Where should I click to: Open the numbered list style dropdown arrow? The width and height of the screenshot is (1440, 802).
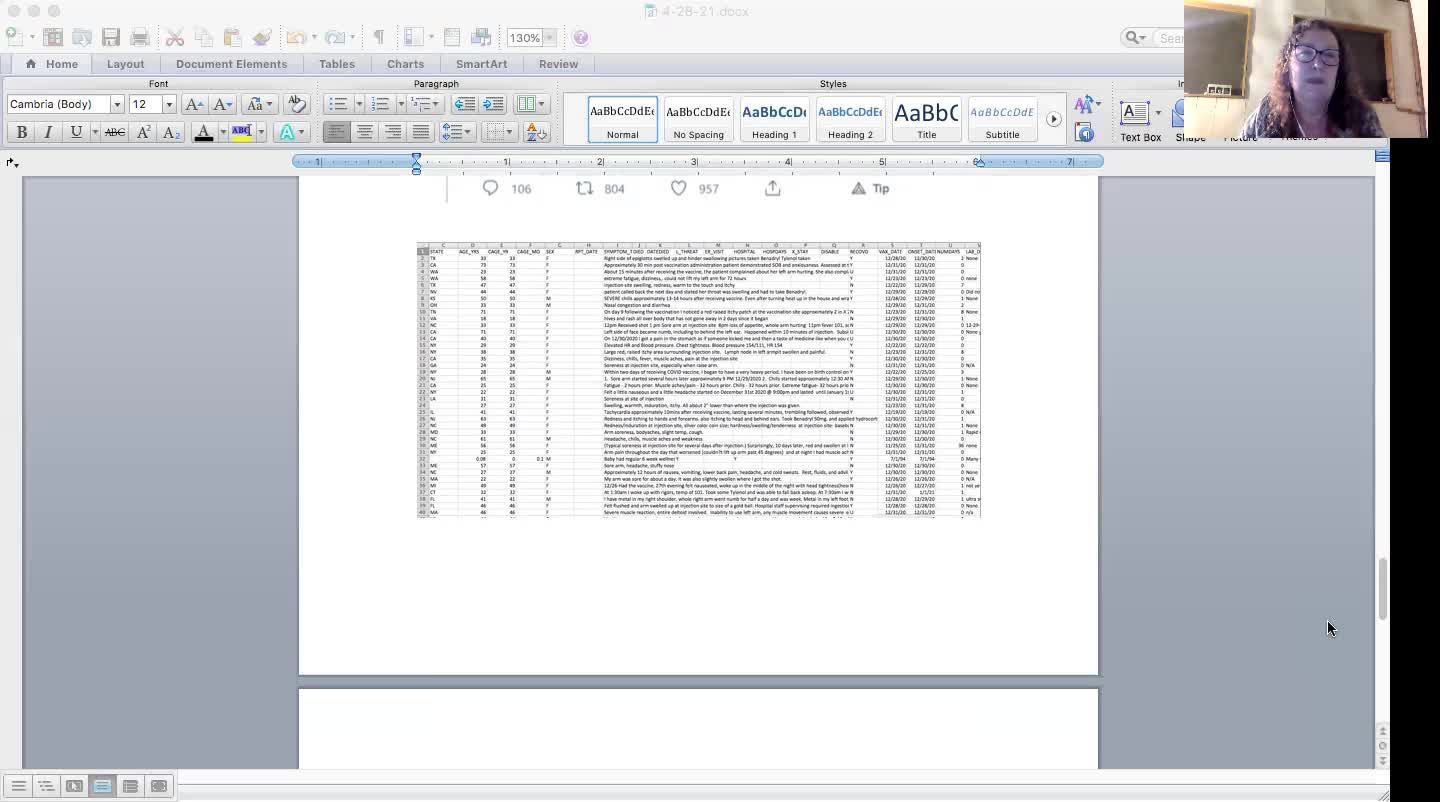[x=401, y=104]
